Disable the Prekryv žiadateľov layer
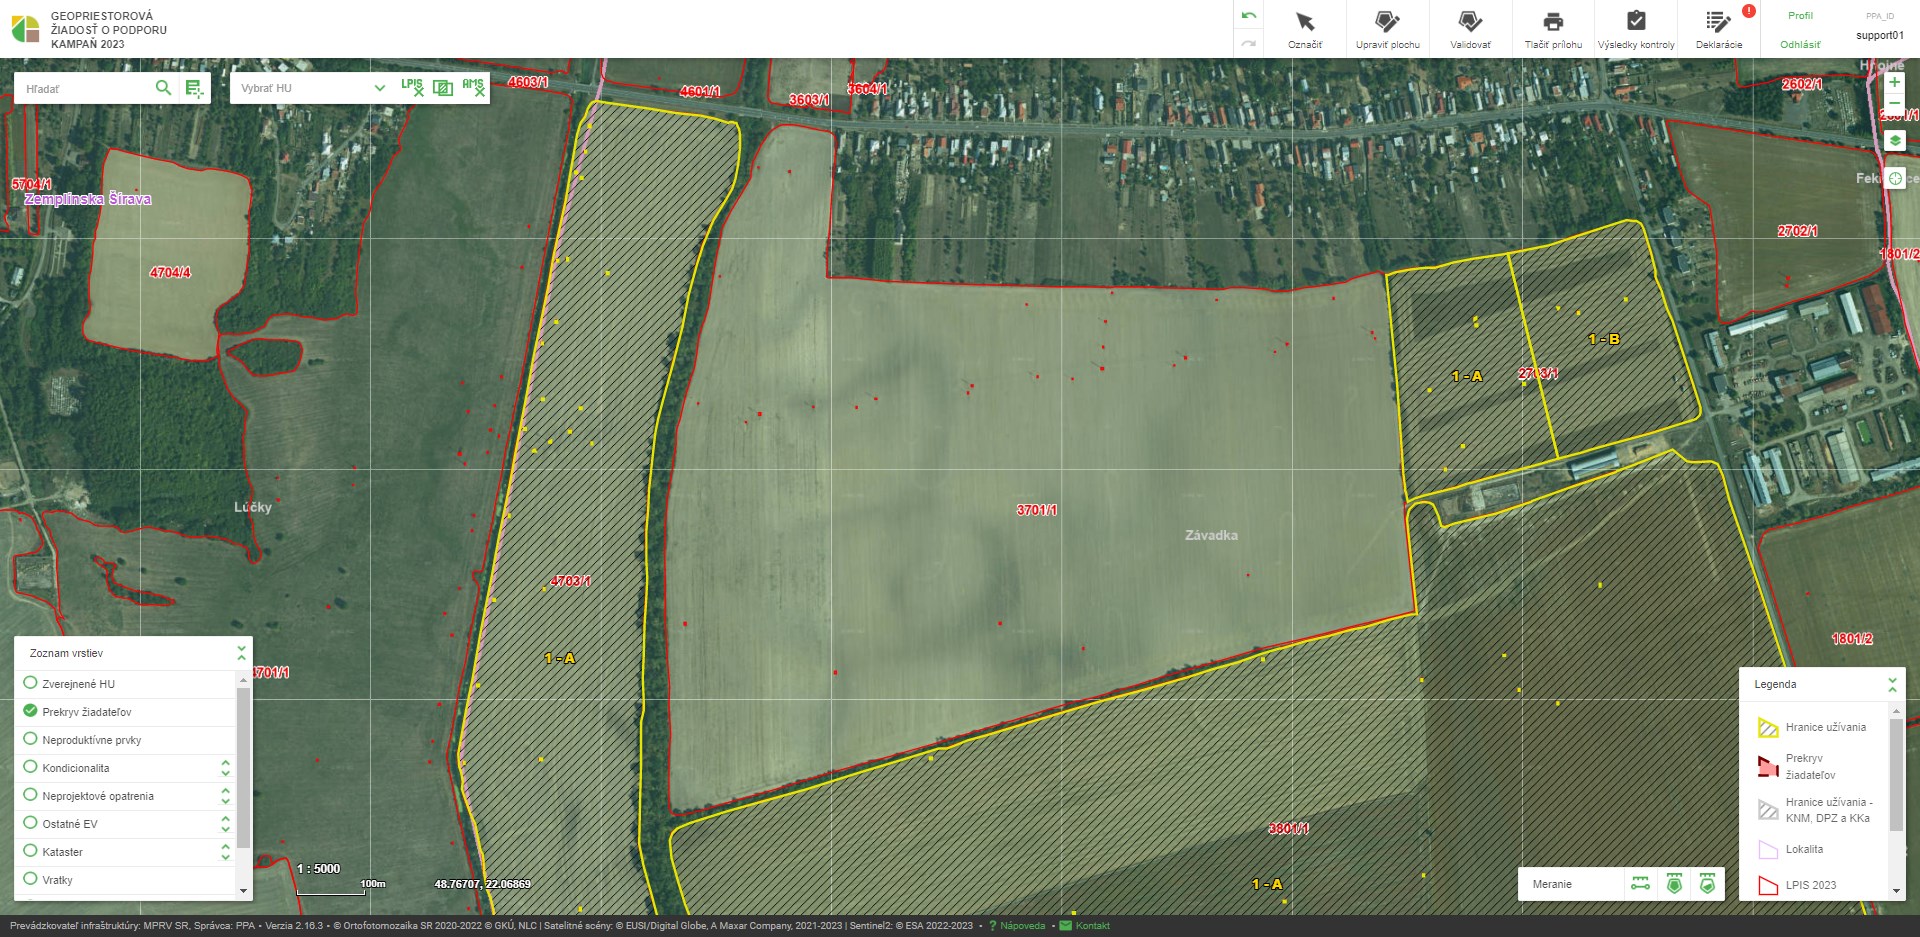 click(30, 711)
